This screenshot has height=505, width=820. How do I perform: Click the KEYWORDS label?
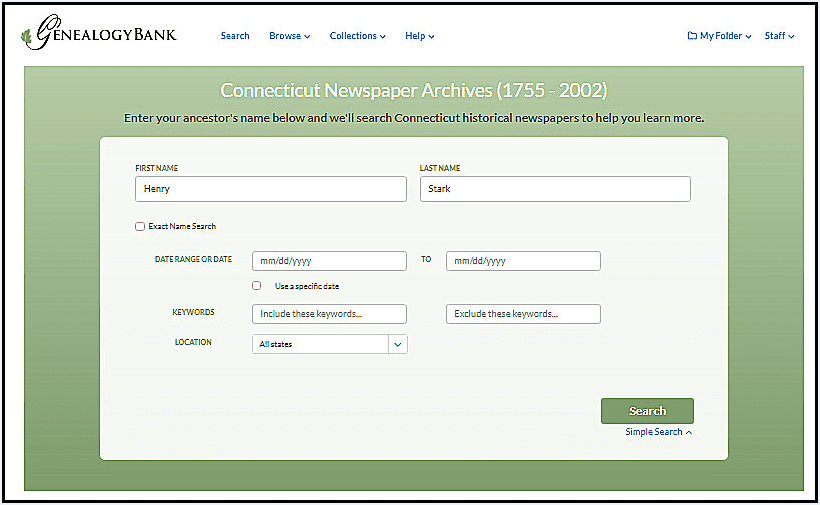tap(193, 312)
